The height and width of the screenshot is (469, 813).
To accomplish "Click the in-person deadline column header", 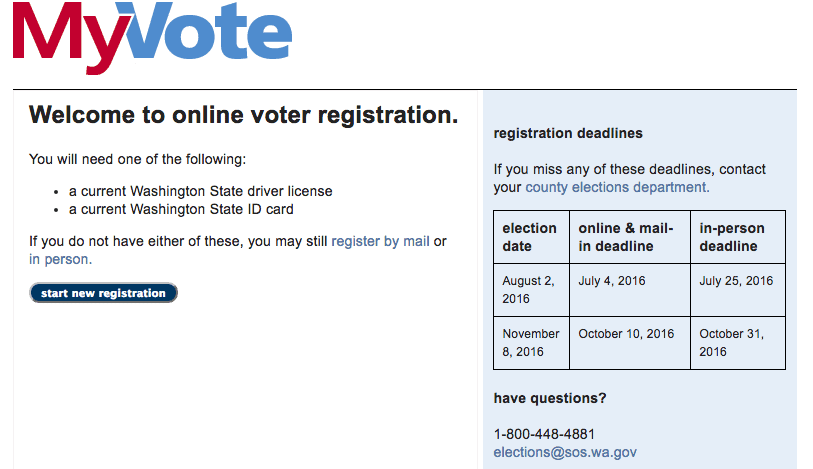I will pyautogui.click(x=738, y=237).
